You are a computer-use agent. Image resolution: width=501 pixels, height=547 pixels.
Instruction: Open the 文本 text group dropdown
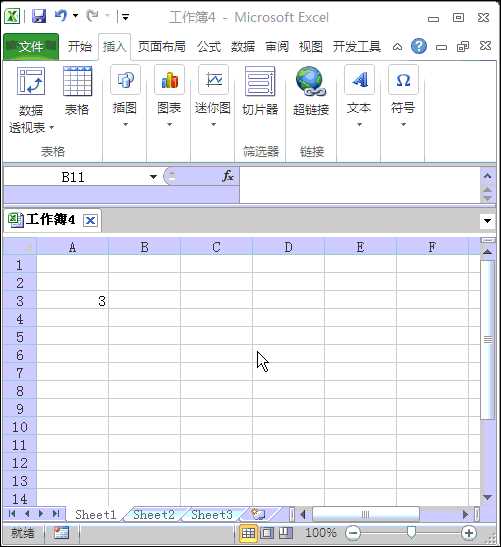359,96
